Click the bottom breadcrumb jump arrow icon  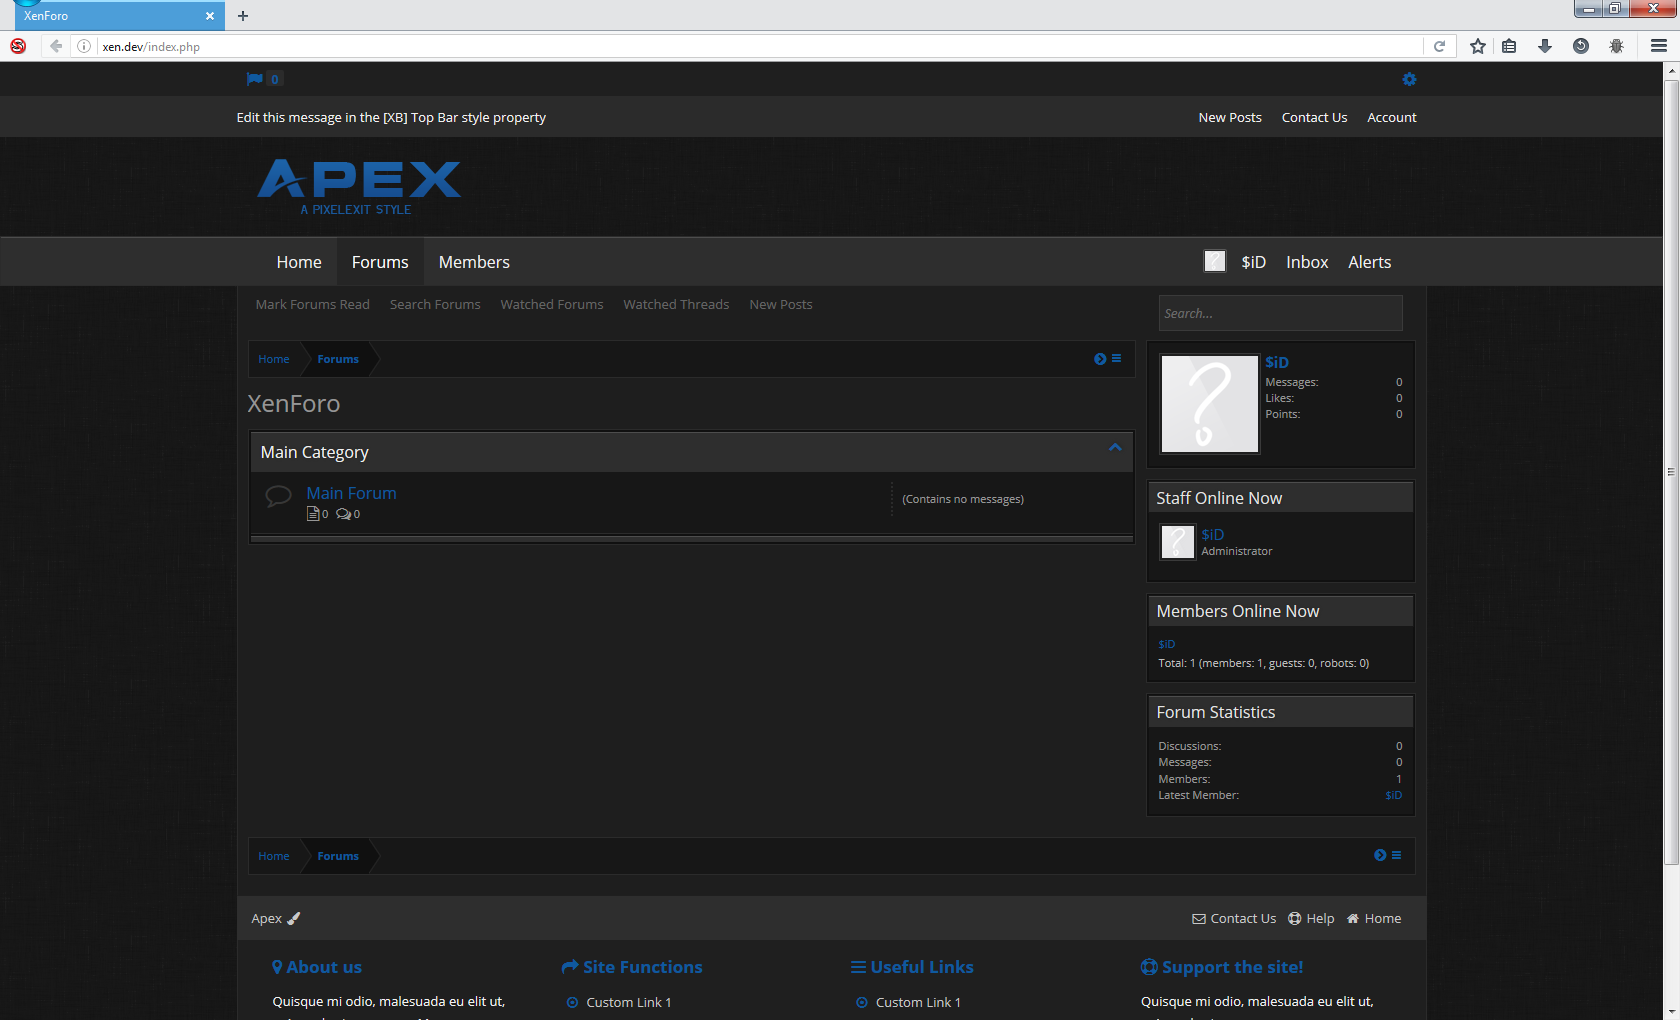(x=1380, y=855)
